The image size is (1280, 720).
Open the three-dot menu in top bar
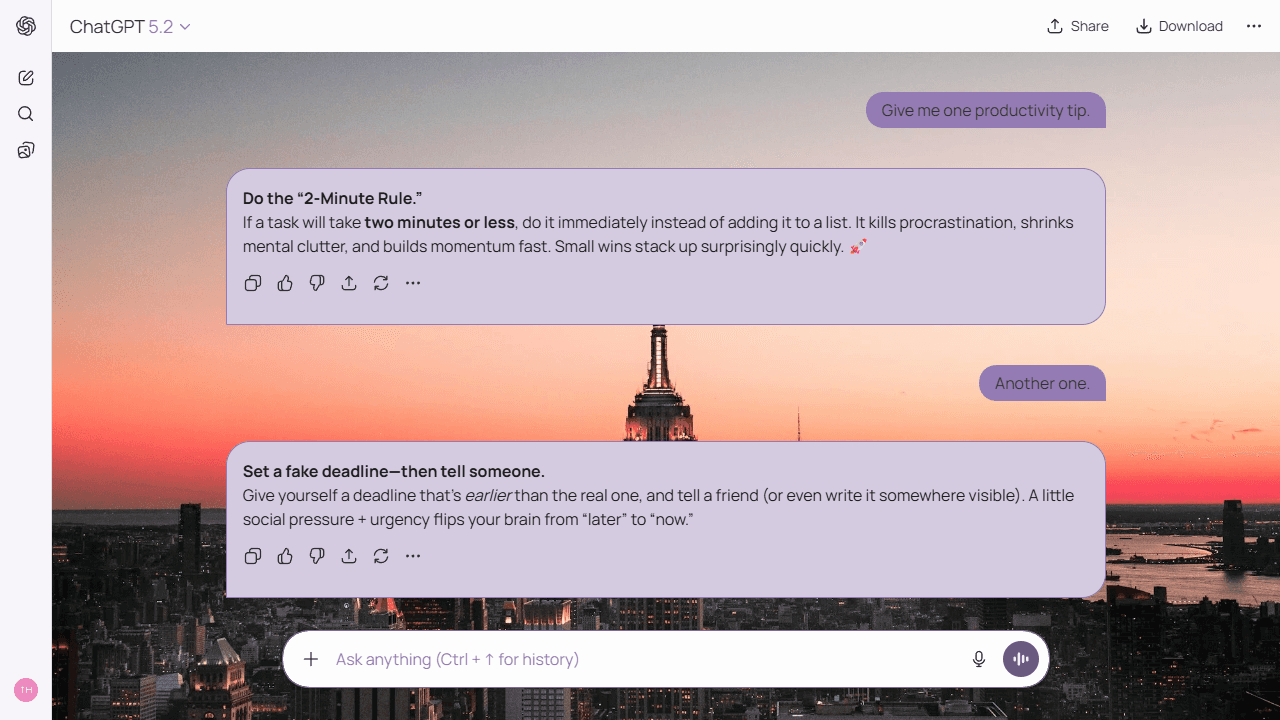click(1254, 26)
